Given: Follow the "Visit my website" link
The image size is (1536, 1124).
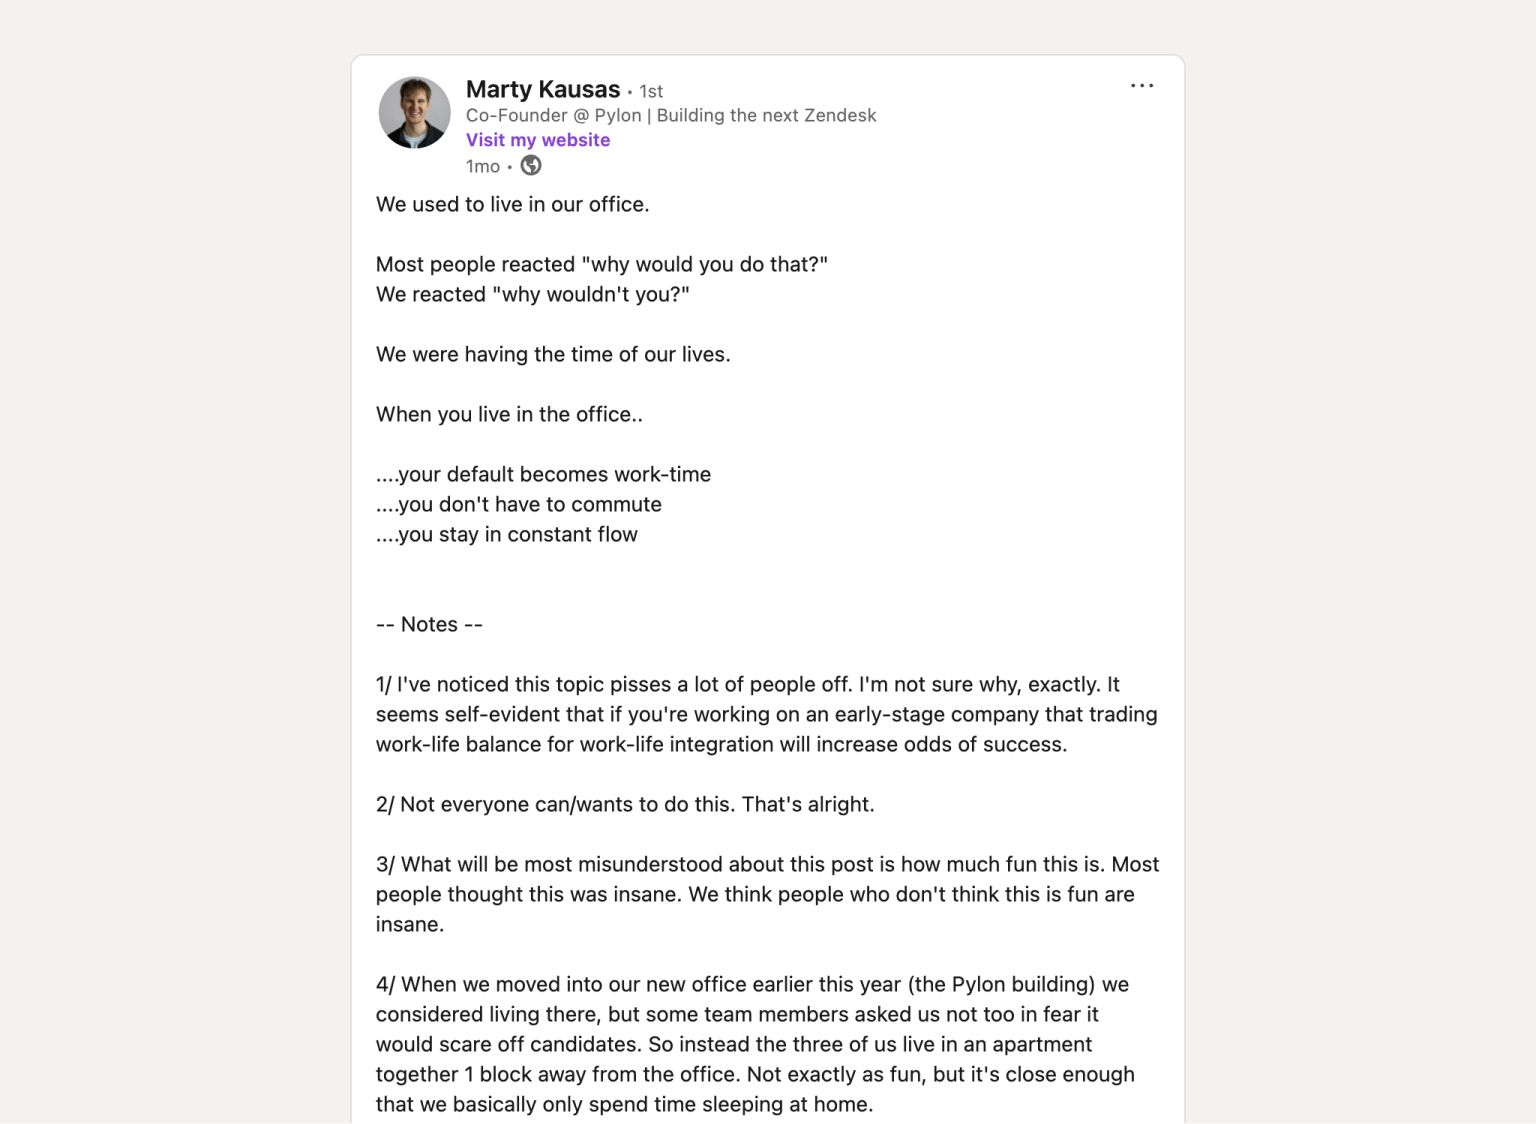Looking at the screenshot, I should (538, 140).
